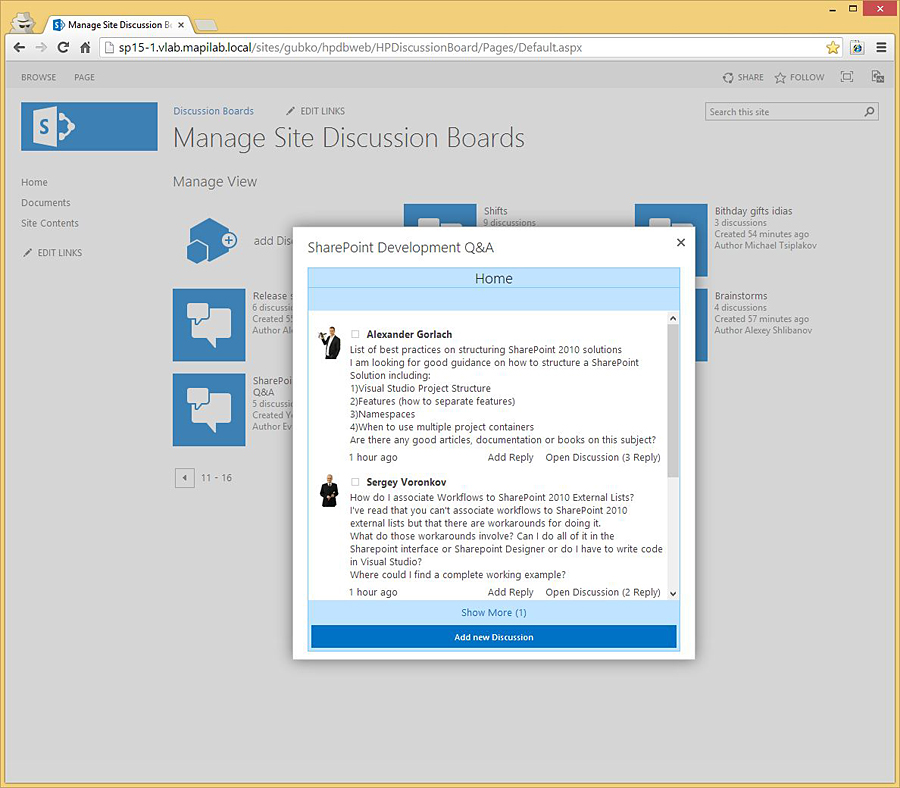Toggle focus on content mode icon

(x=847, y=77)
